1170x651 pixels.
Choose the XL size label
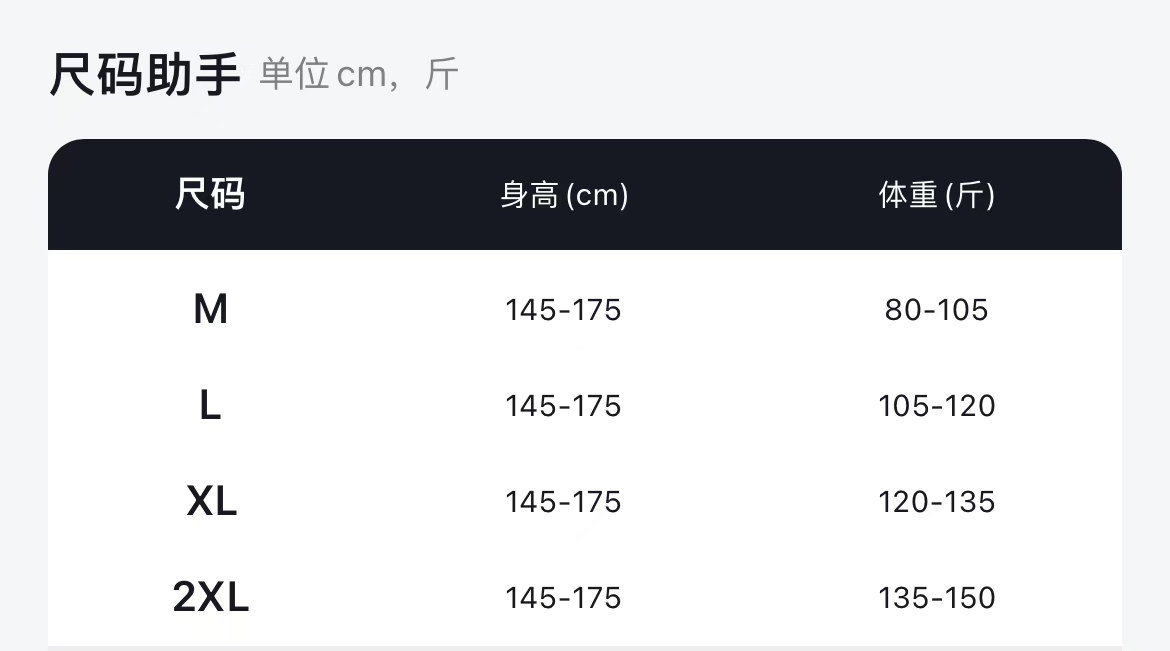[211, 502]
